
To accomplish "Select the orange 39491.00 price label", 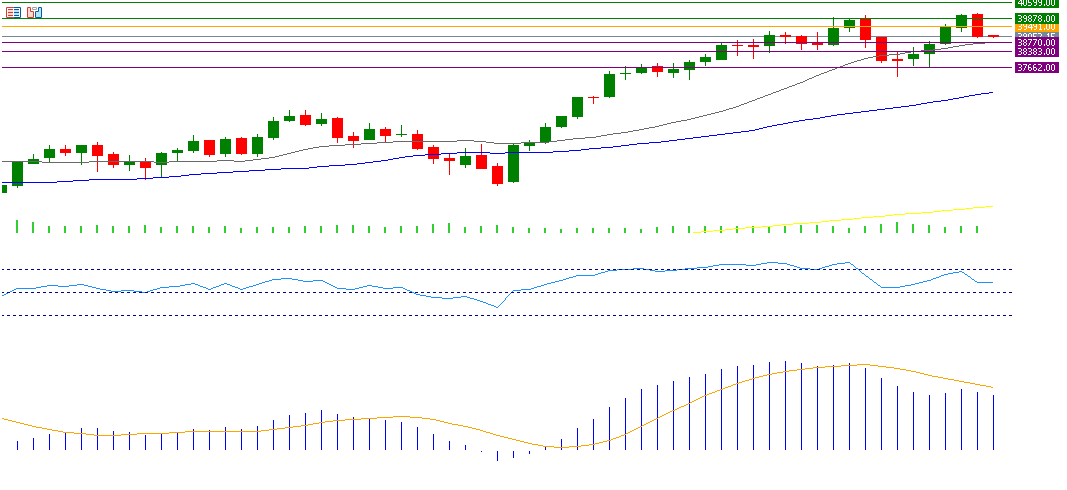I will pyautogui.click(x=1036, y=27).
